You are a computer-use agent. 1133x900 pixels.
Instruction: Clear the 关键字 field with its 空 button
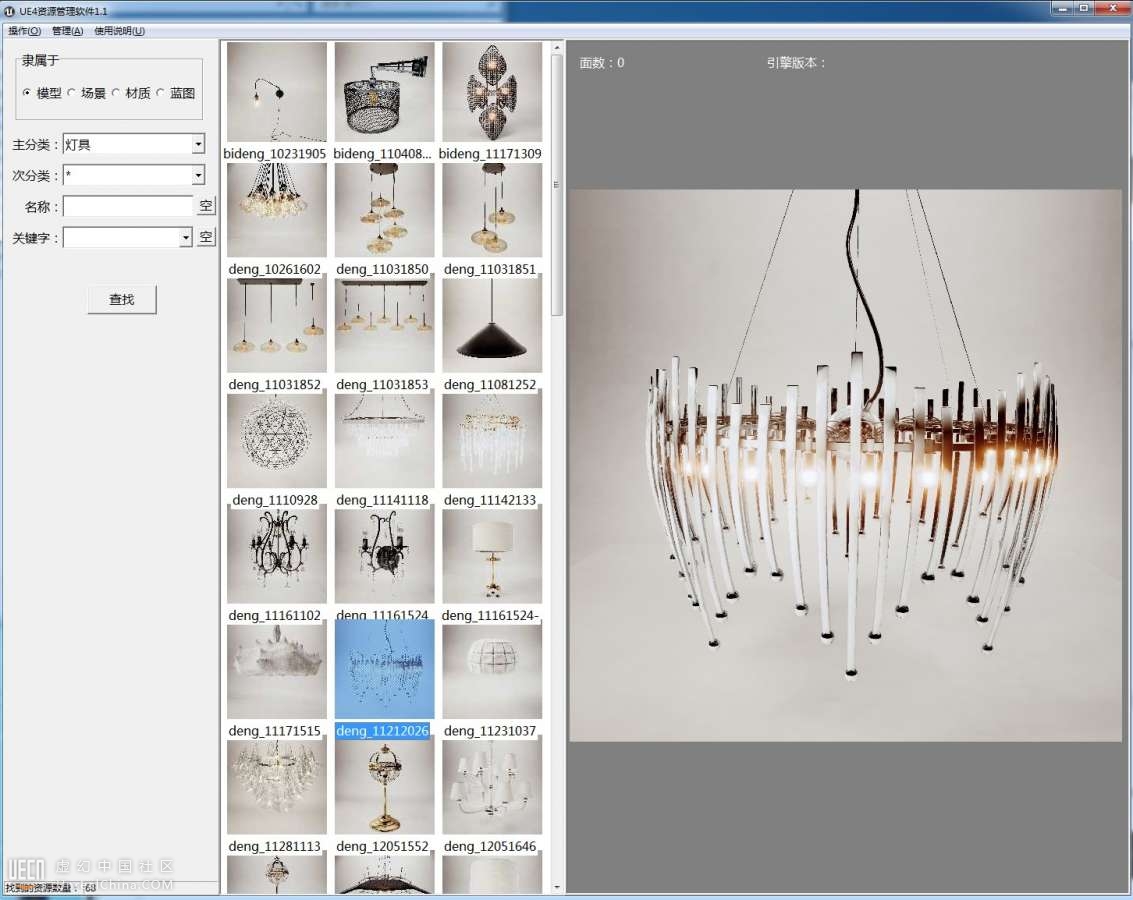pos(206,237)
